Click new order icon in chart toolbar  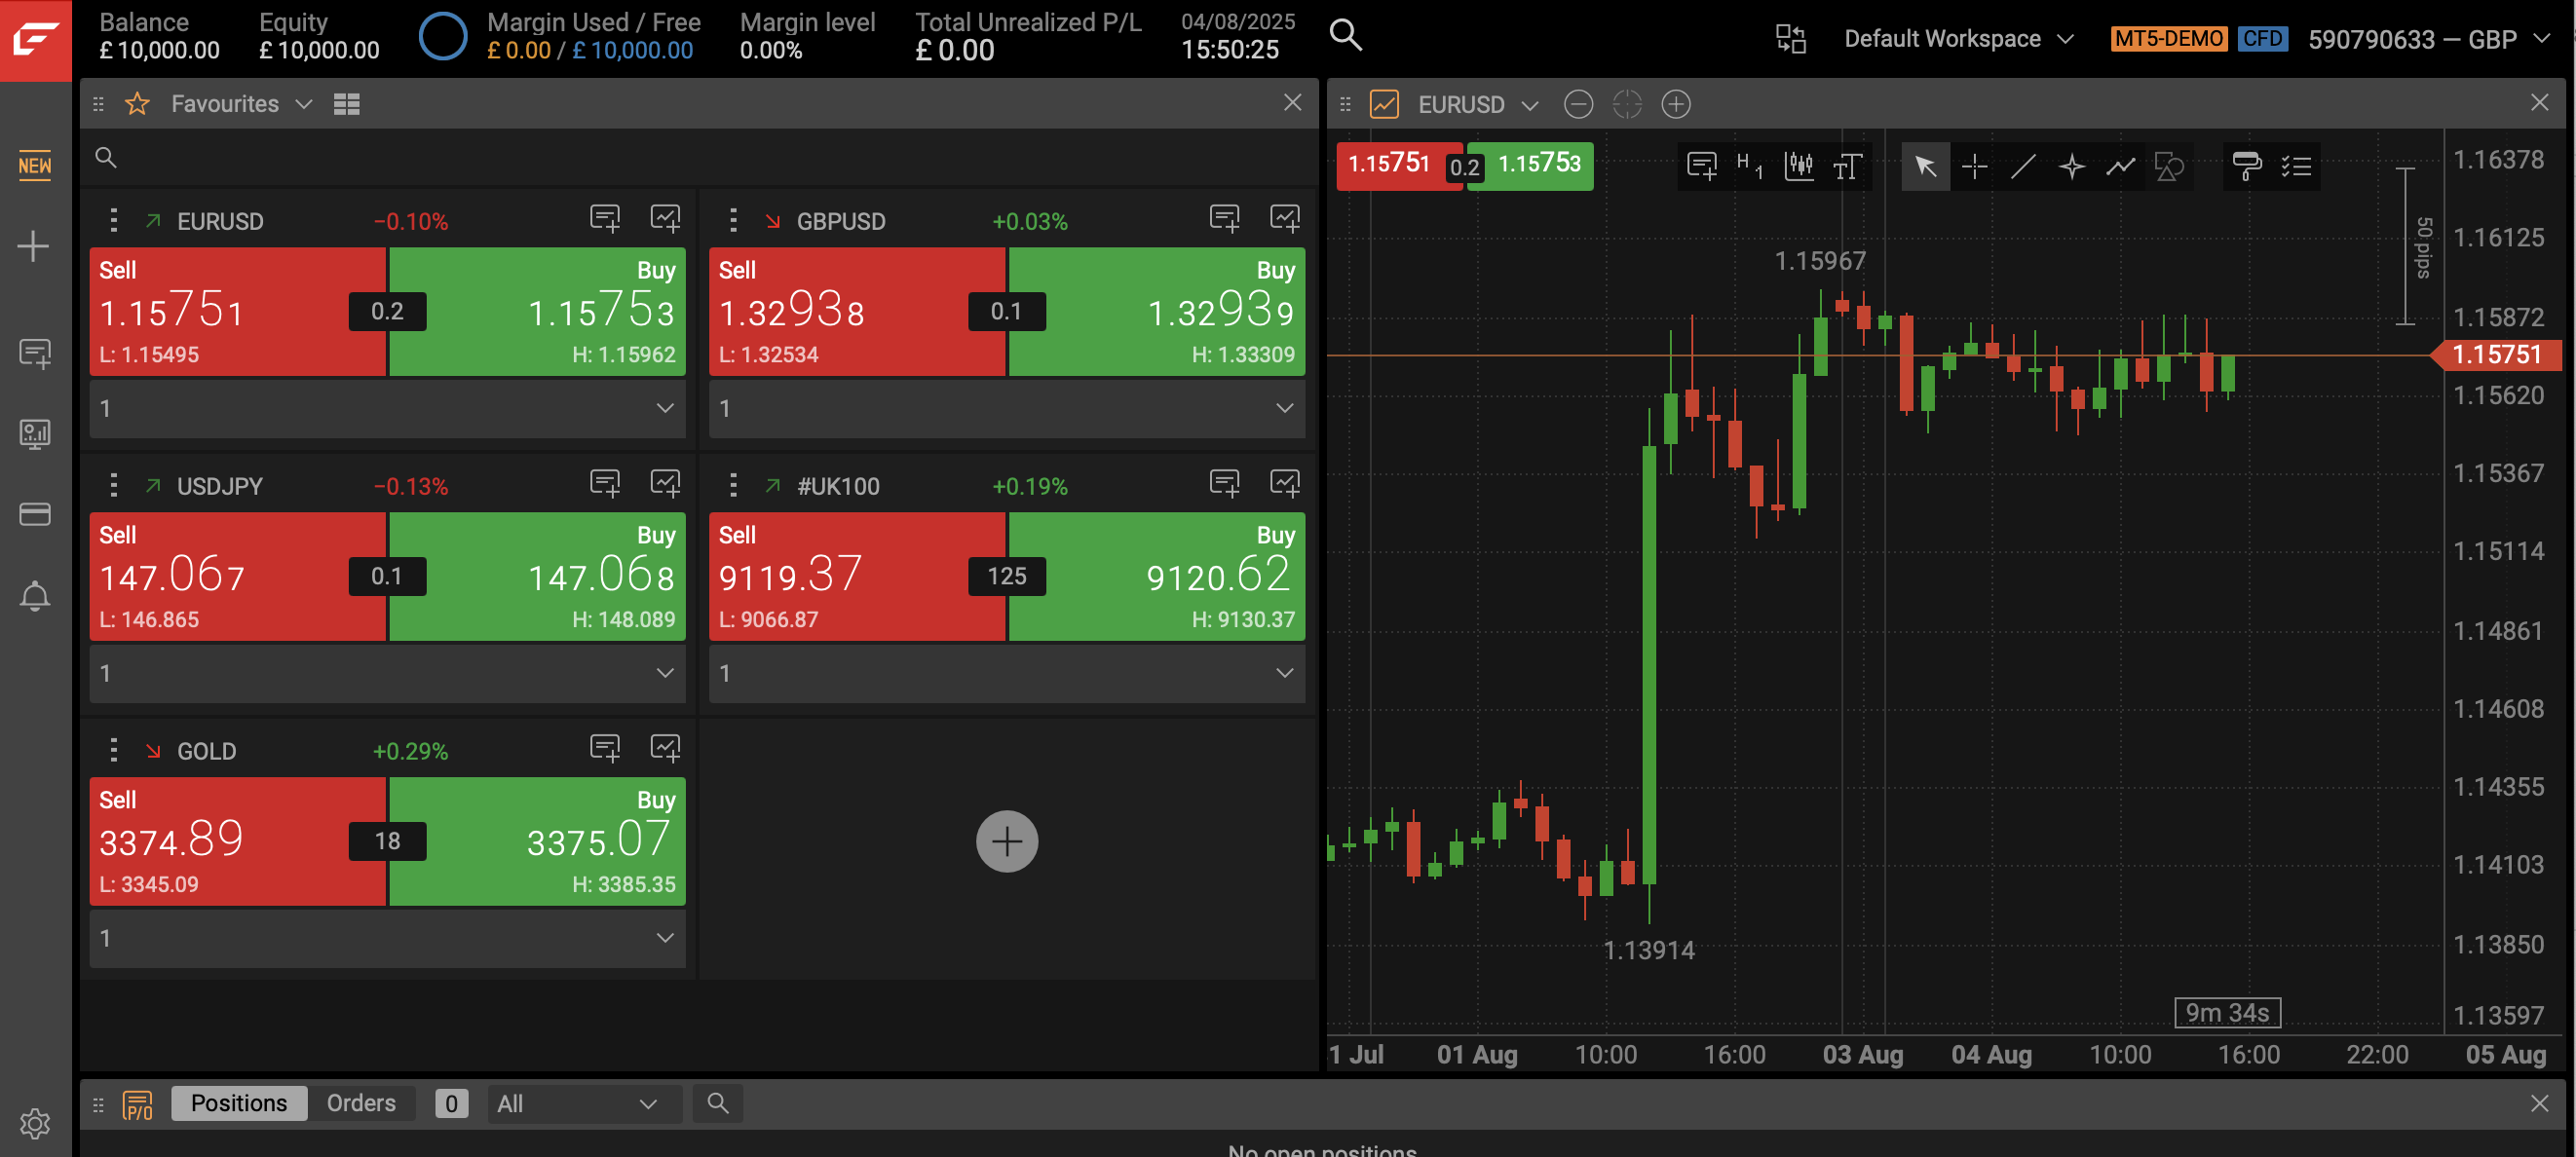1701,166
